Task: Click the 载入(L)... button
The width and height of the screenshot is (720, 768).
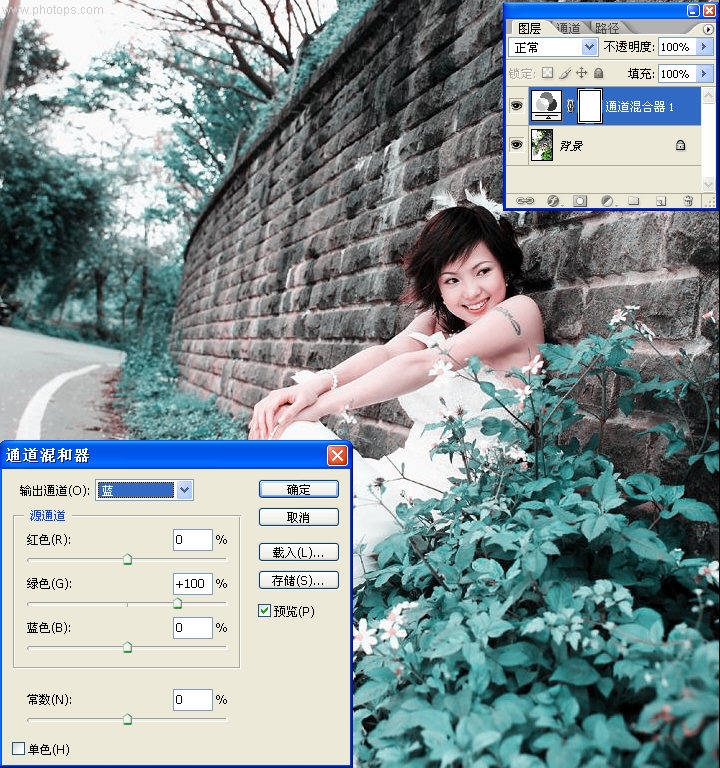Action: point(298,552)
